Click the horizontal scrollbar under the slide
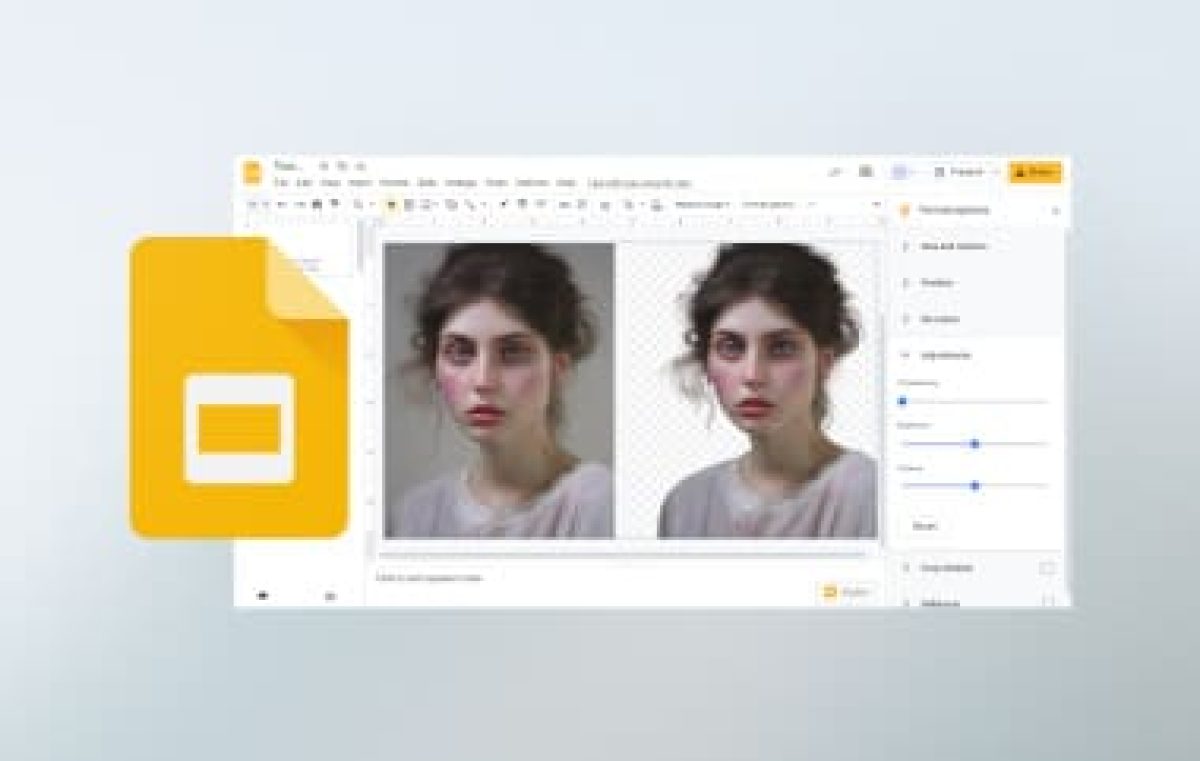1200x761 pixels. click(x=622, y=553)
